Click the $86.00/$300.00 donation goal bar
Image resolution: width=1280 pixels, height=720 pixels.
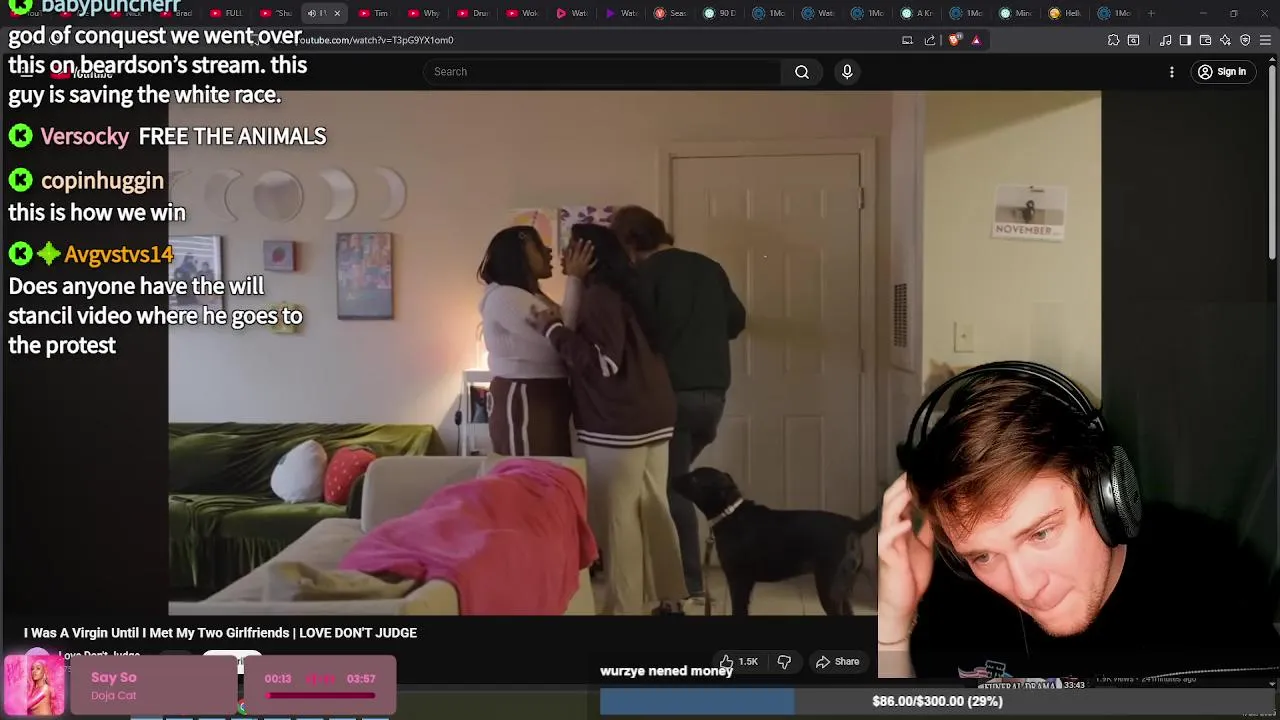click(x=938, y=701)
